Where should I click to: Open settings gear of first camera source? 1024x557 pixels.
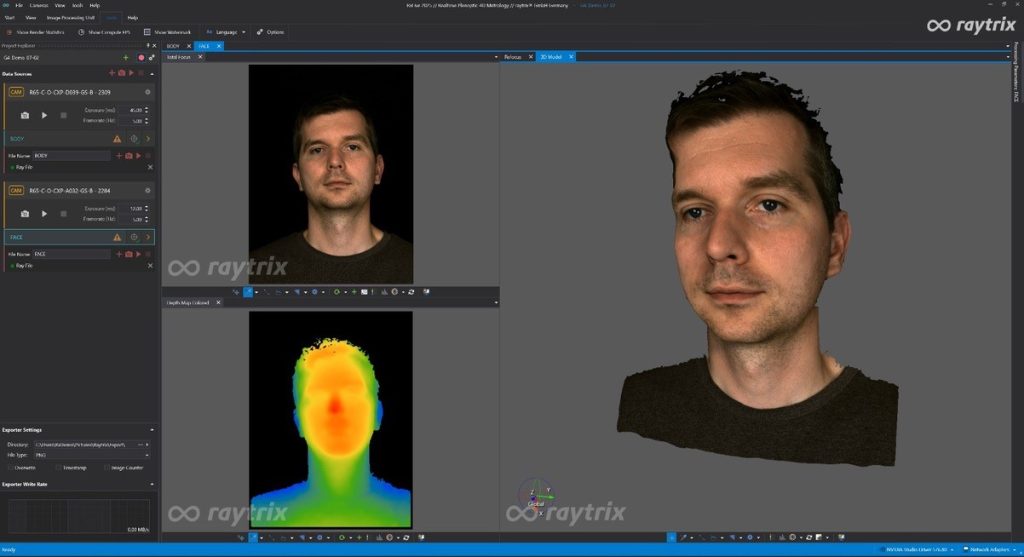point(148,92)
